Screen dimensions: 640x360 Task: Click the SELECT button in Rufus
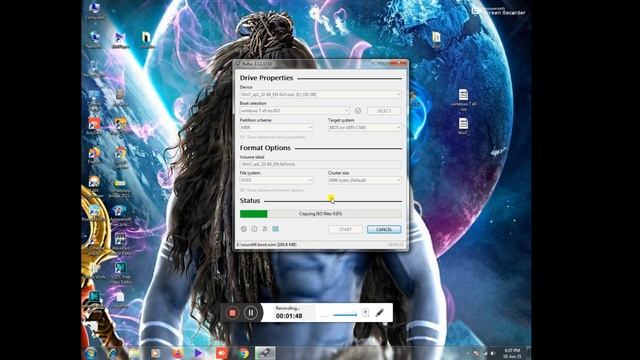pos(384,111)
